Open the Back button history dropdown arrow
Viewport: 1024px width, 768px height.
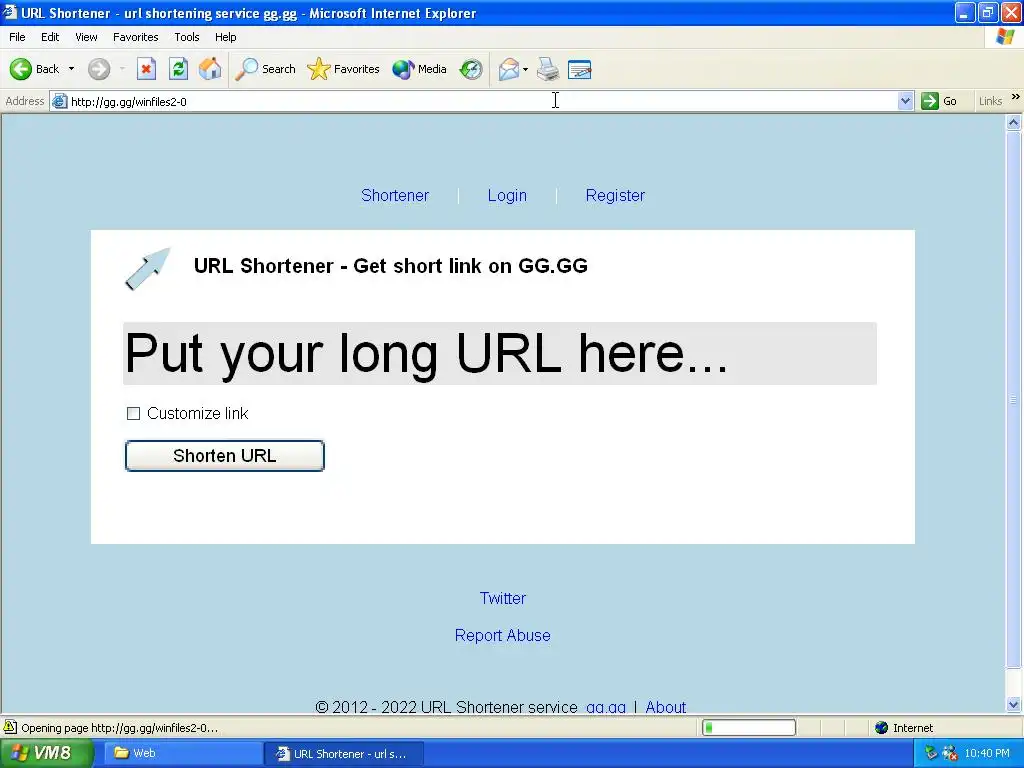coord(71,69)
